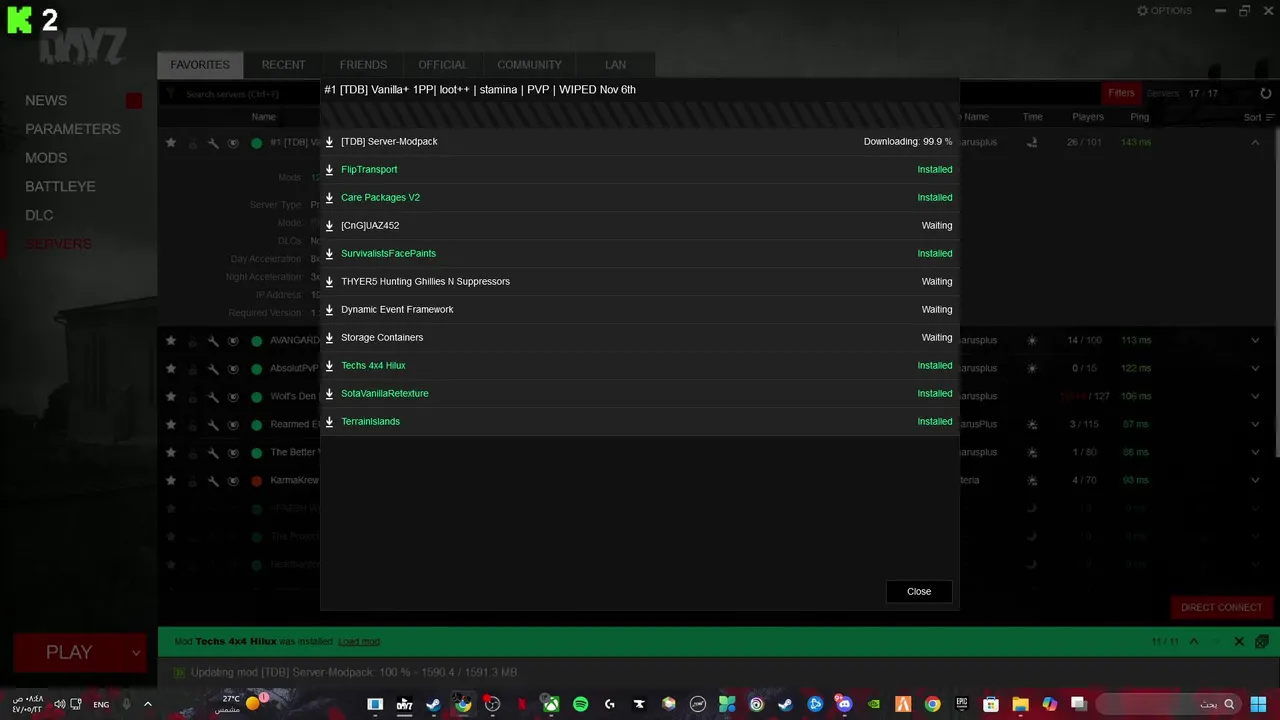Viewport: 1280px width, 720px height.
Task: Toggle favorite star on AVANGARD server
Action: click(171, 341)
